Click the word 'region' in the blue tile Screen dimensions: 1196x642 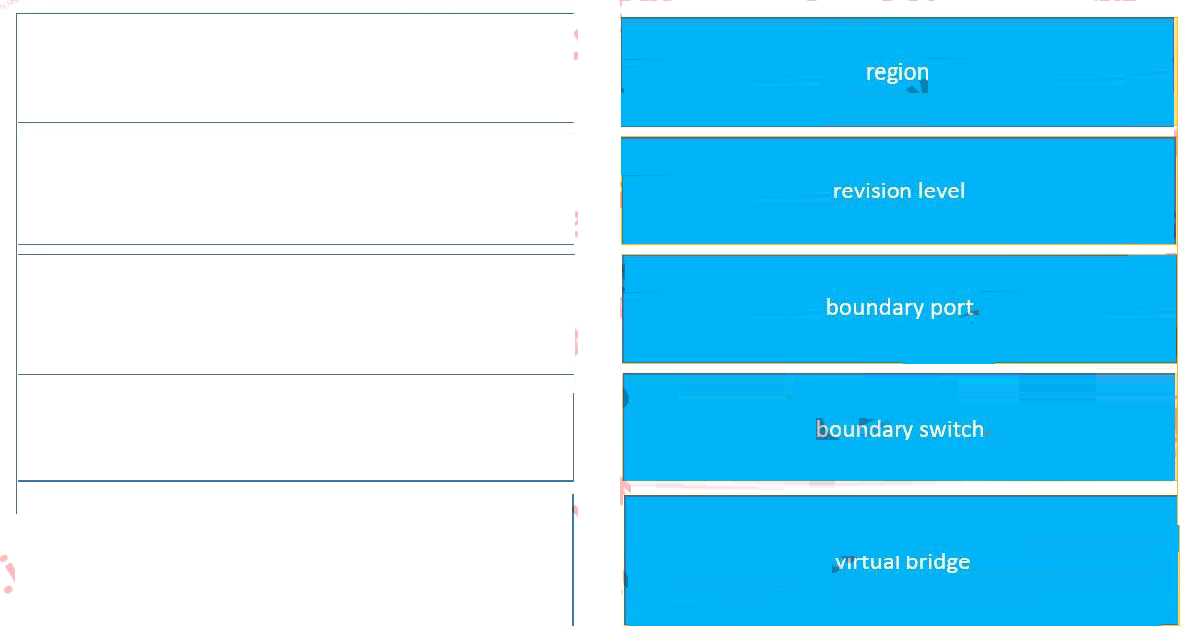click(897, 72)
